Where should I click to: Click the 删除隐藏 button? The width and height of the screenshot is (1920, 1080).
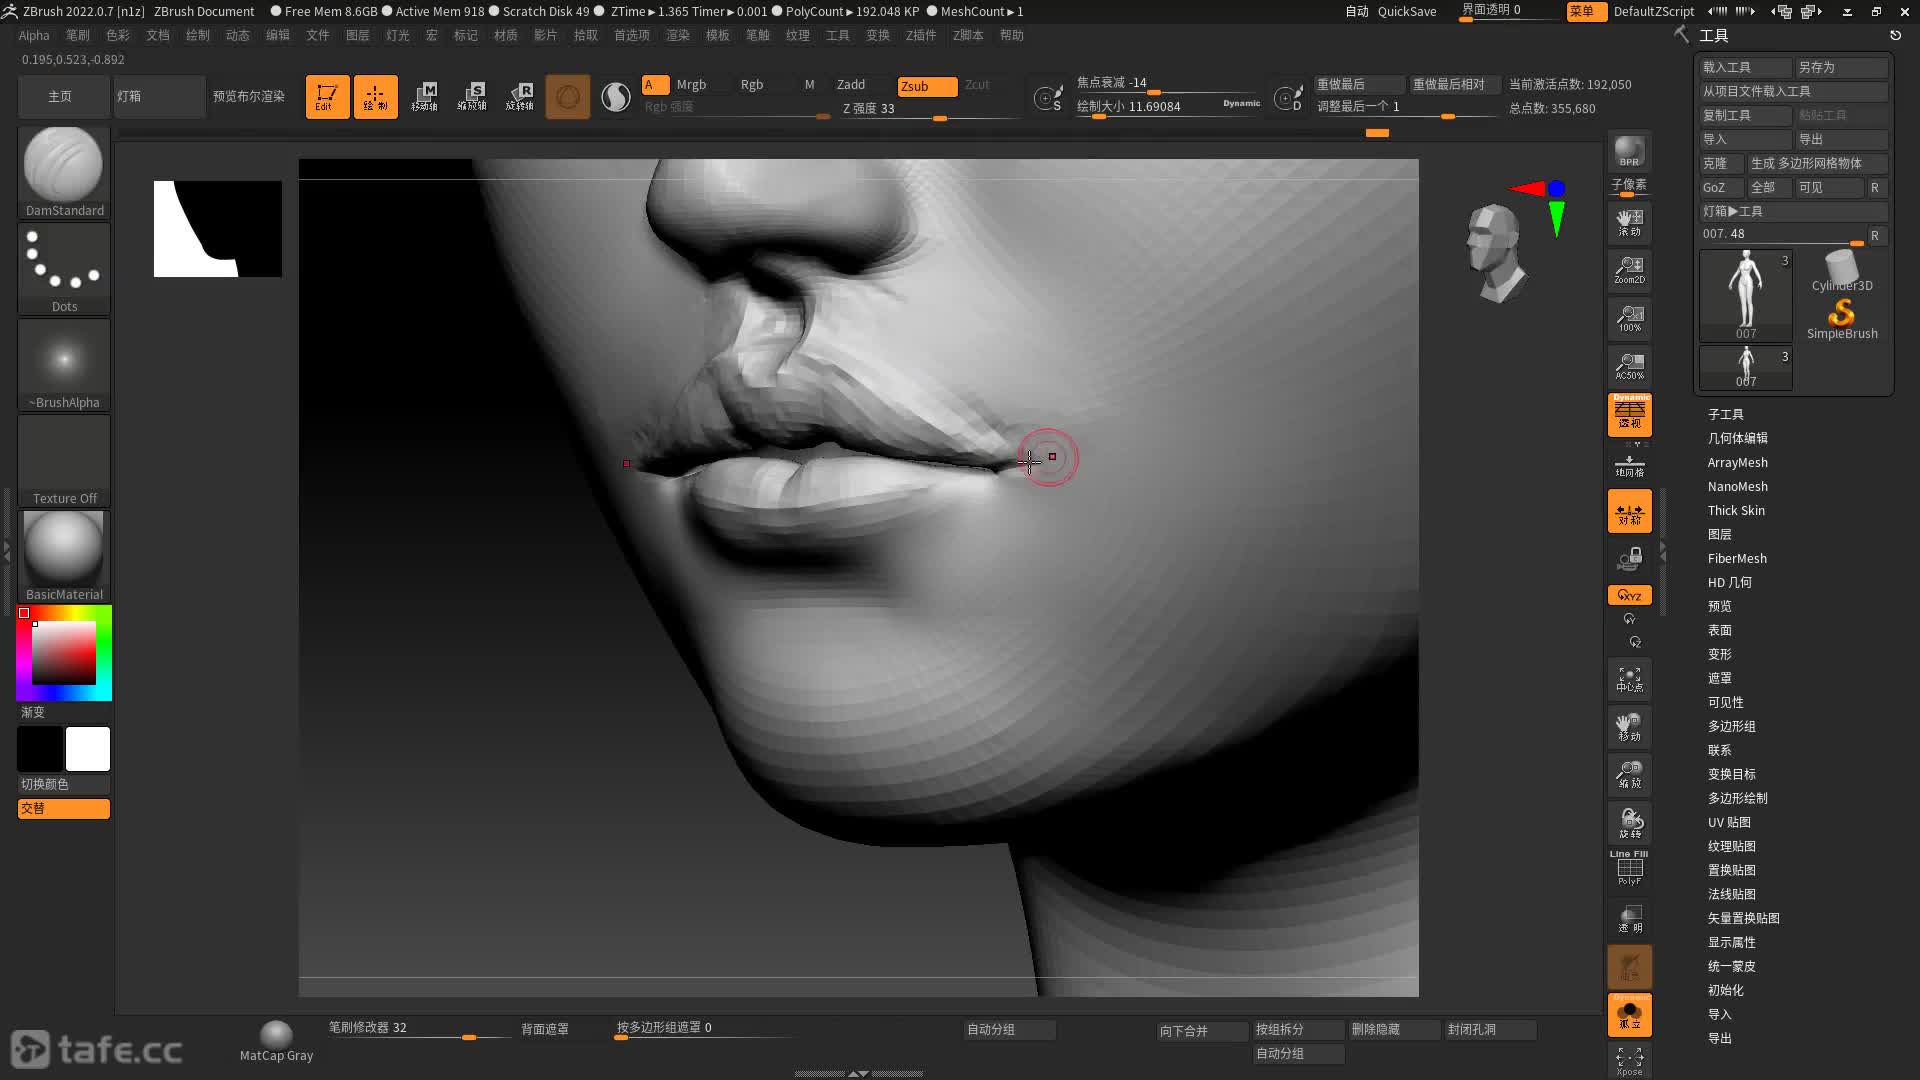1394,1029
